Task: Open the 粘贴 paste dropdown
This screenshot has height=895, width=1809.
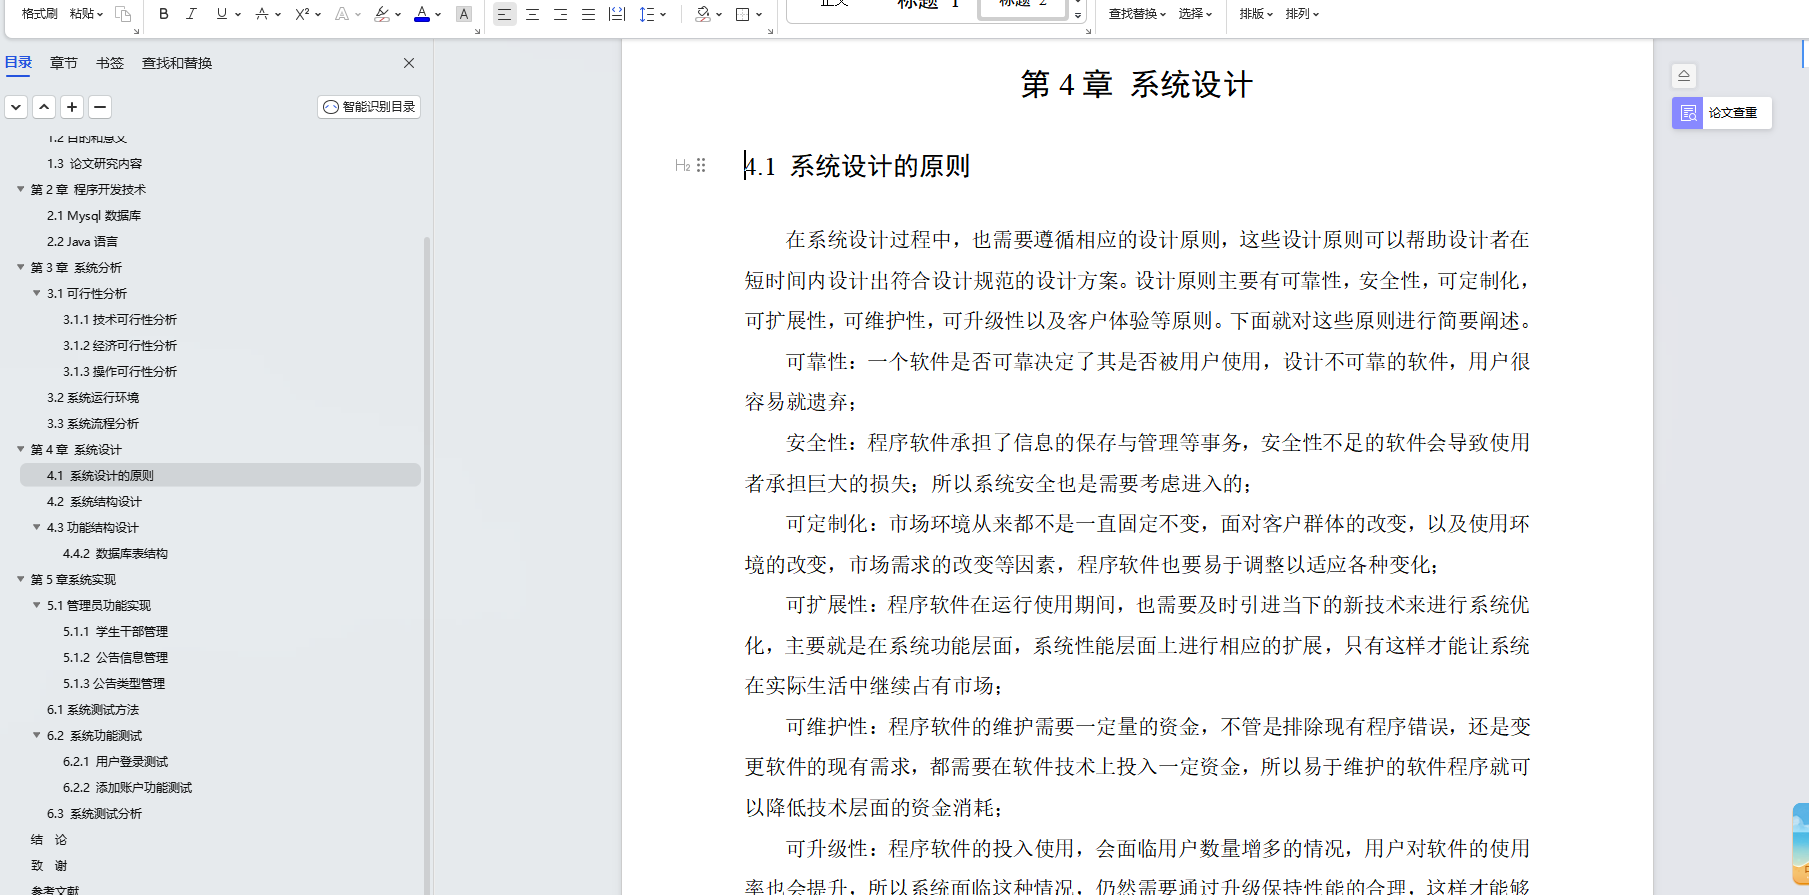Action: [87, 14]
